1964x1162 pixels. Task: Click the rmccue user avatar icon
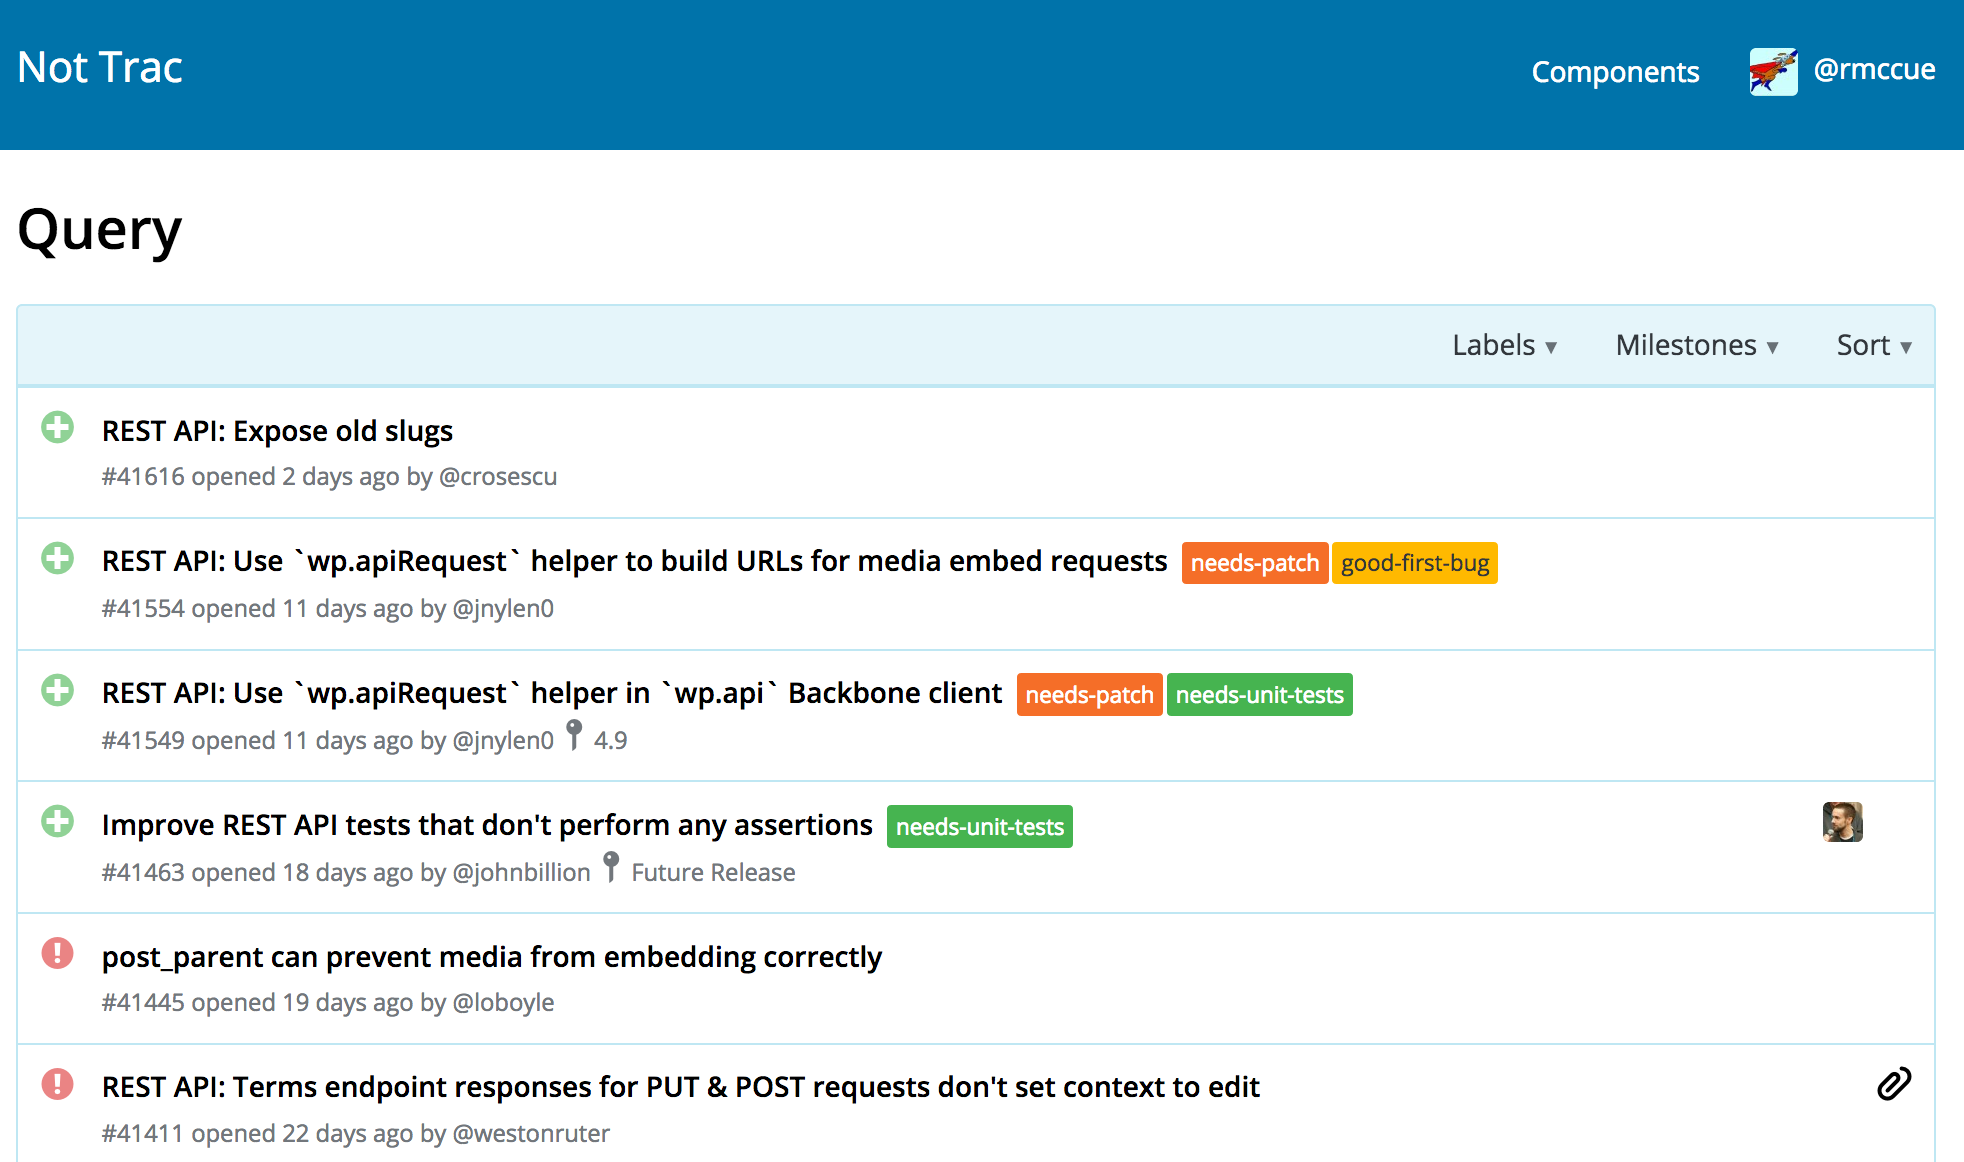(x=1773, y=72)
